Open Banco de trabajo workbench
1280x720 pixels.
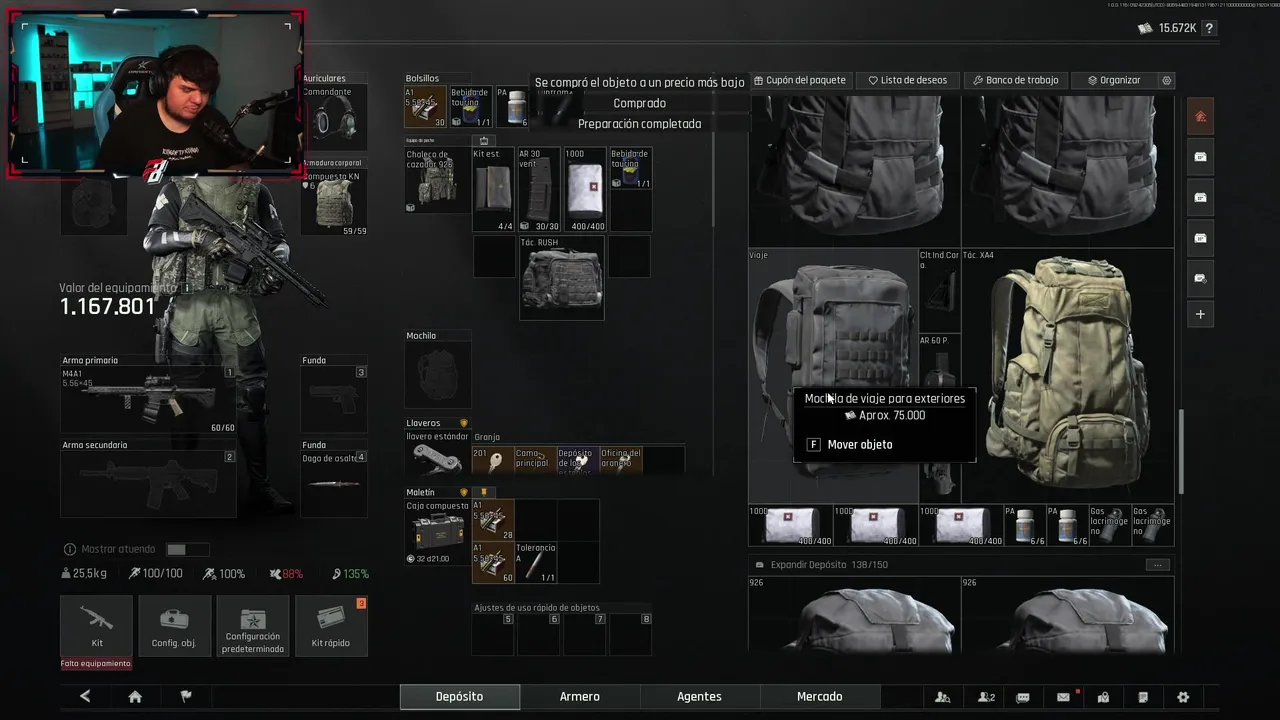(1015, 80)
